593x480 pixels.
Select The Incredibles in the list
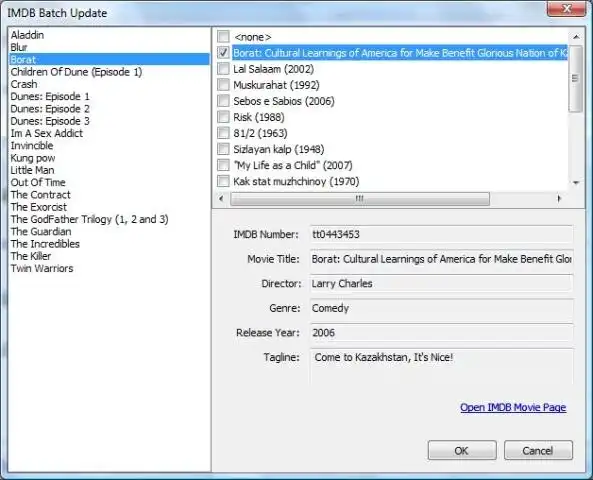click(x=45, y=244)
